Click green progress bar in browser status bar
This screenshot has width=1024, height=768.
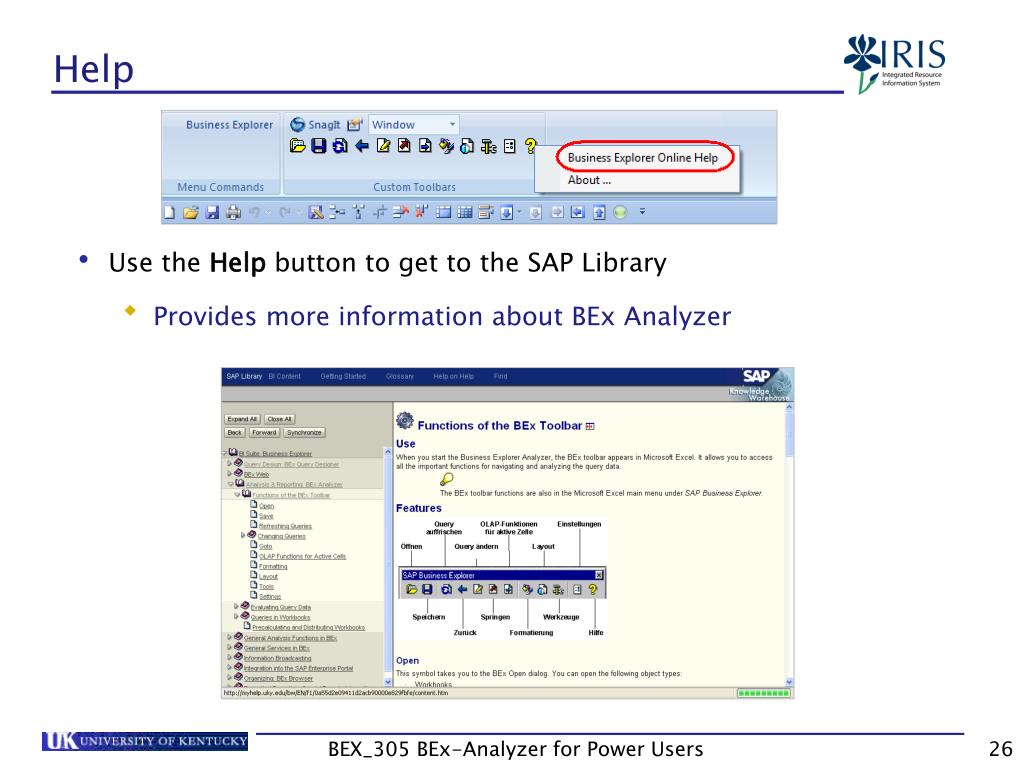click(763, 693)
